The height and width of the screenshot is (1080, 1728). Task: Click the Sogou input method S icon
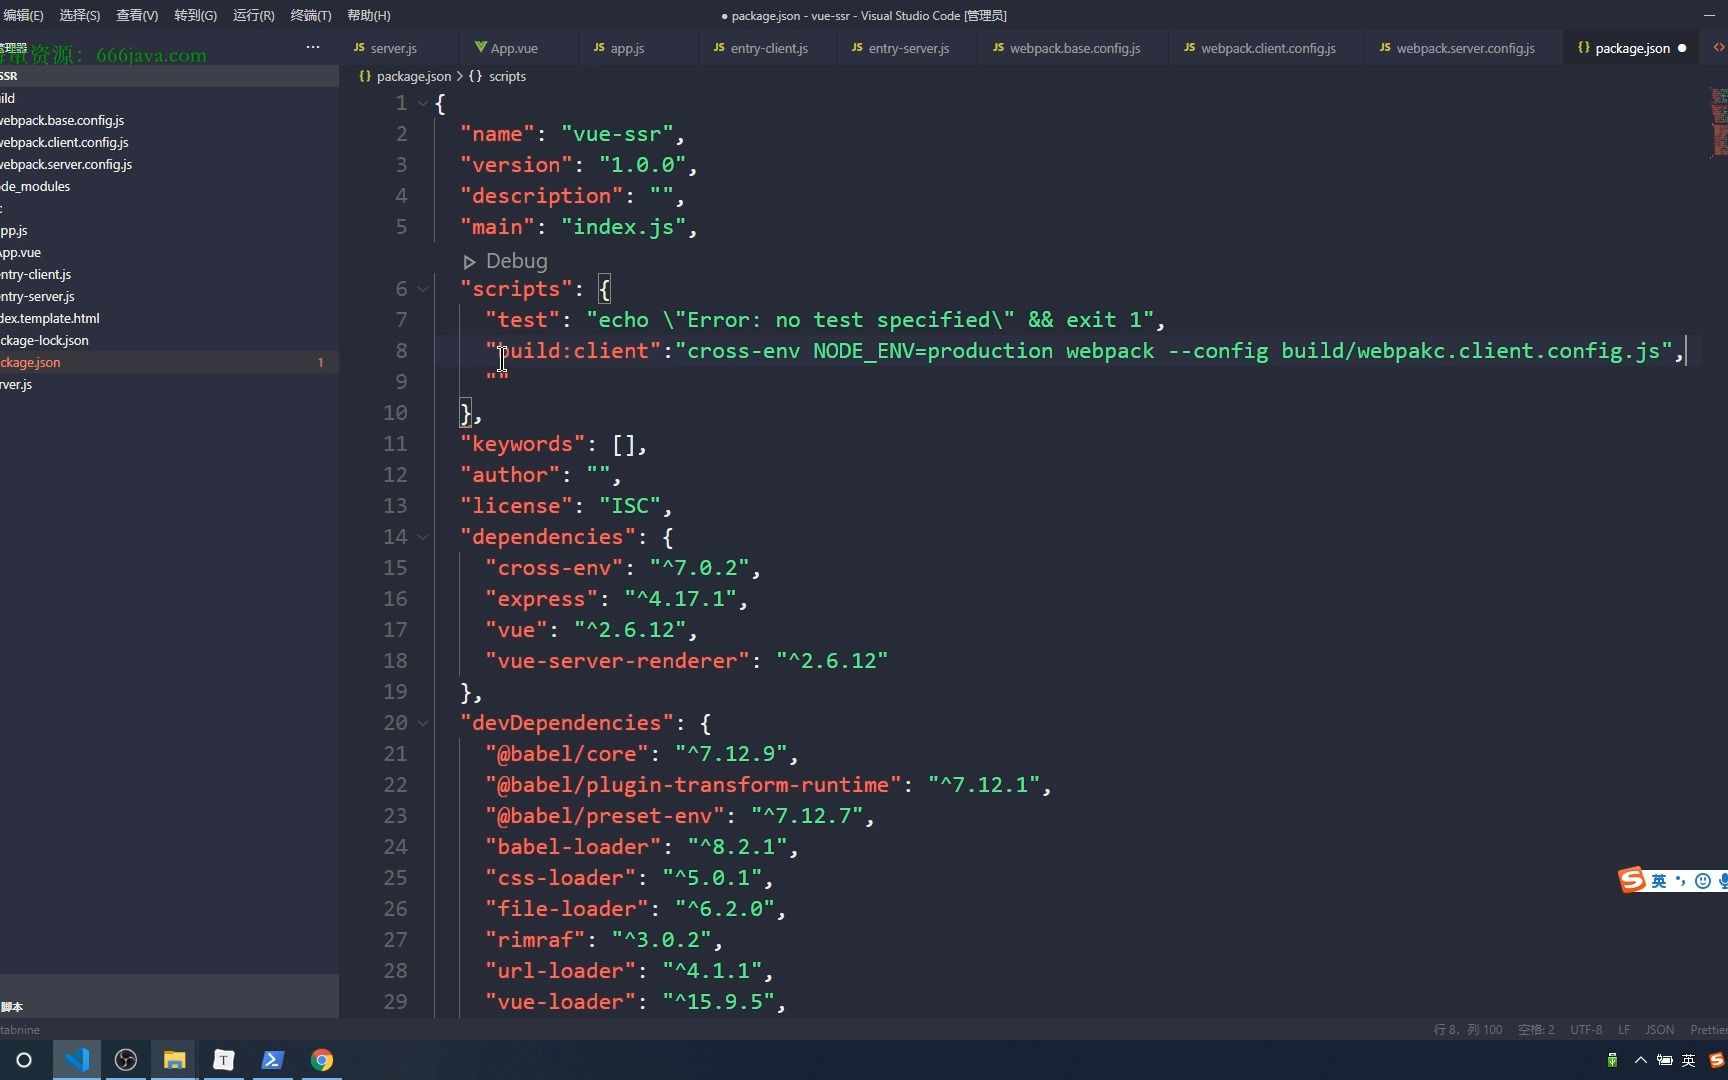(x=1633, y=880)
